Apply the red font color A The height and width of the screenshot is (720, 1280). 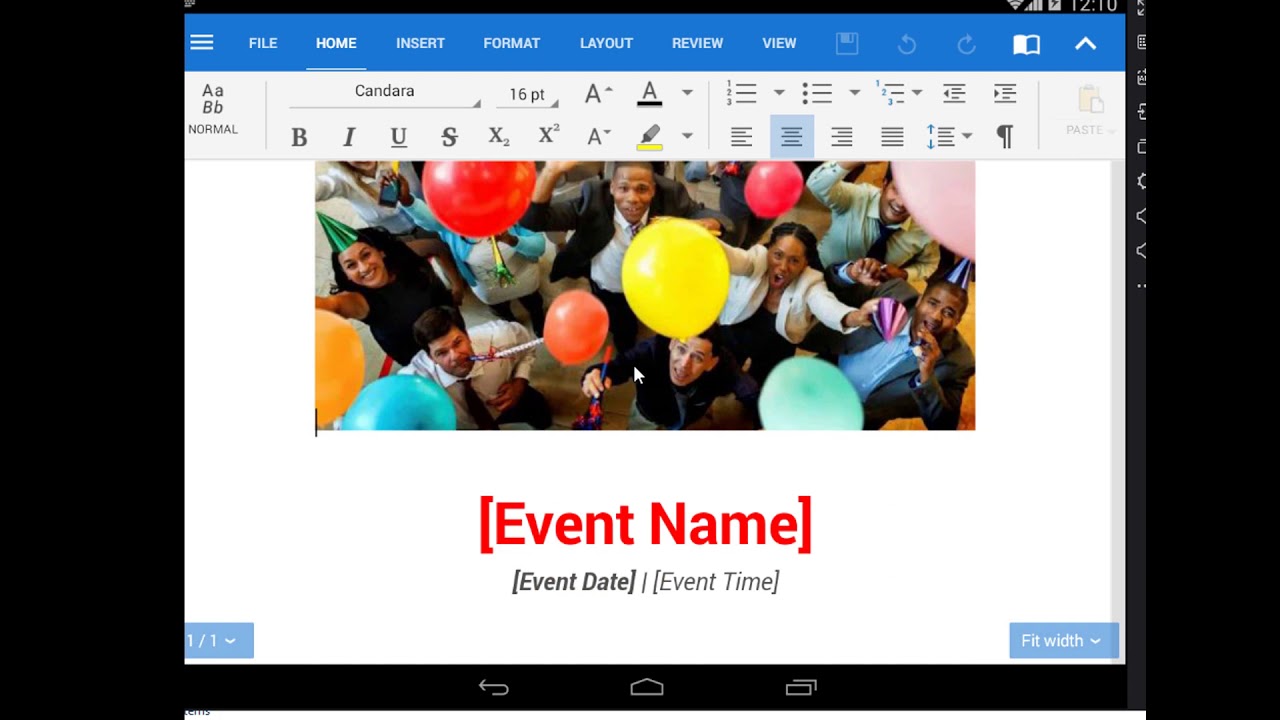[x=649, y=94]
